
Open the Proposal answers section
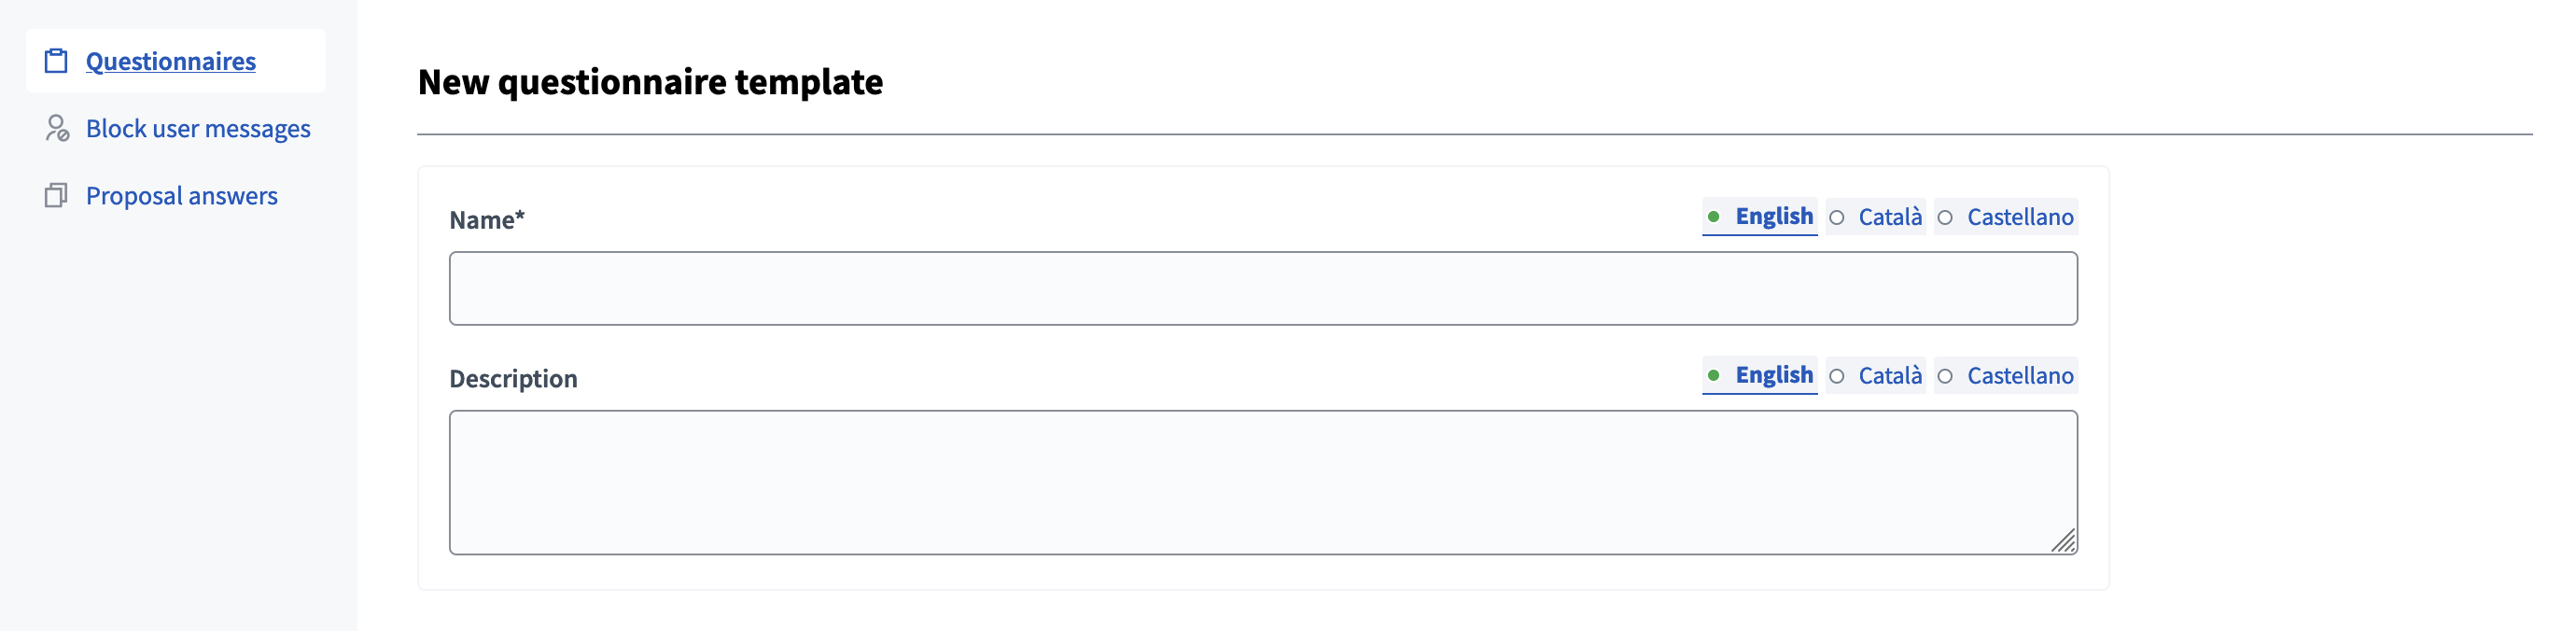(x=181, y=195)
